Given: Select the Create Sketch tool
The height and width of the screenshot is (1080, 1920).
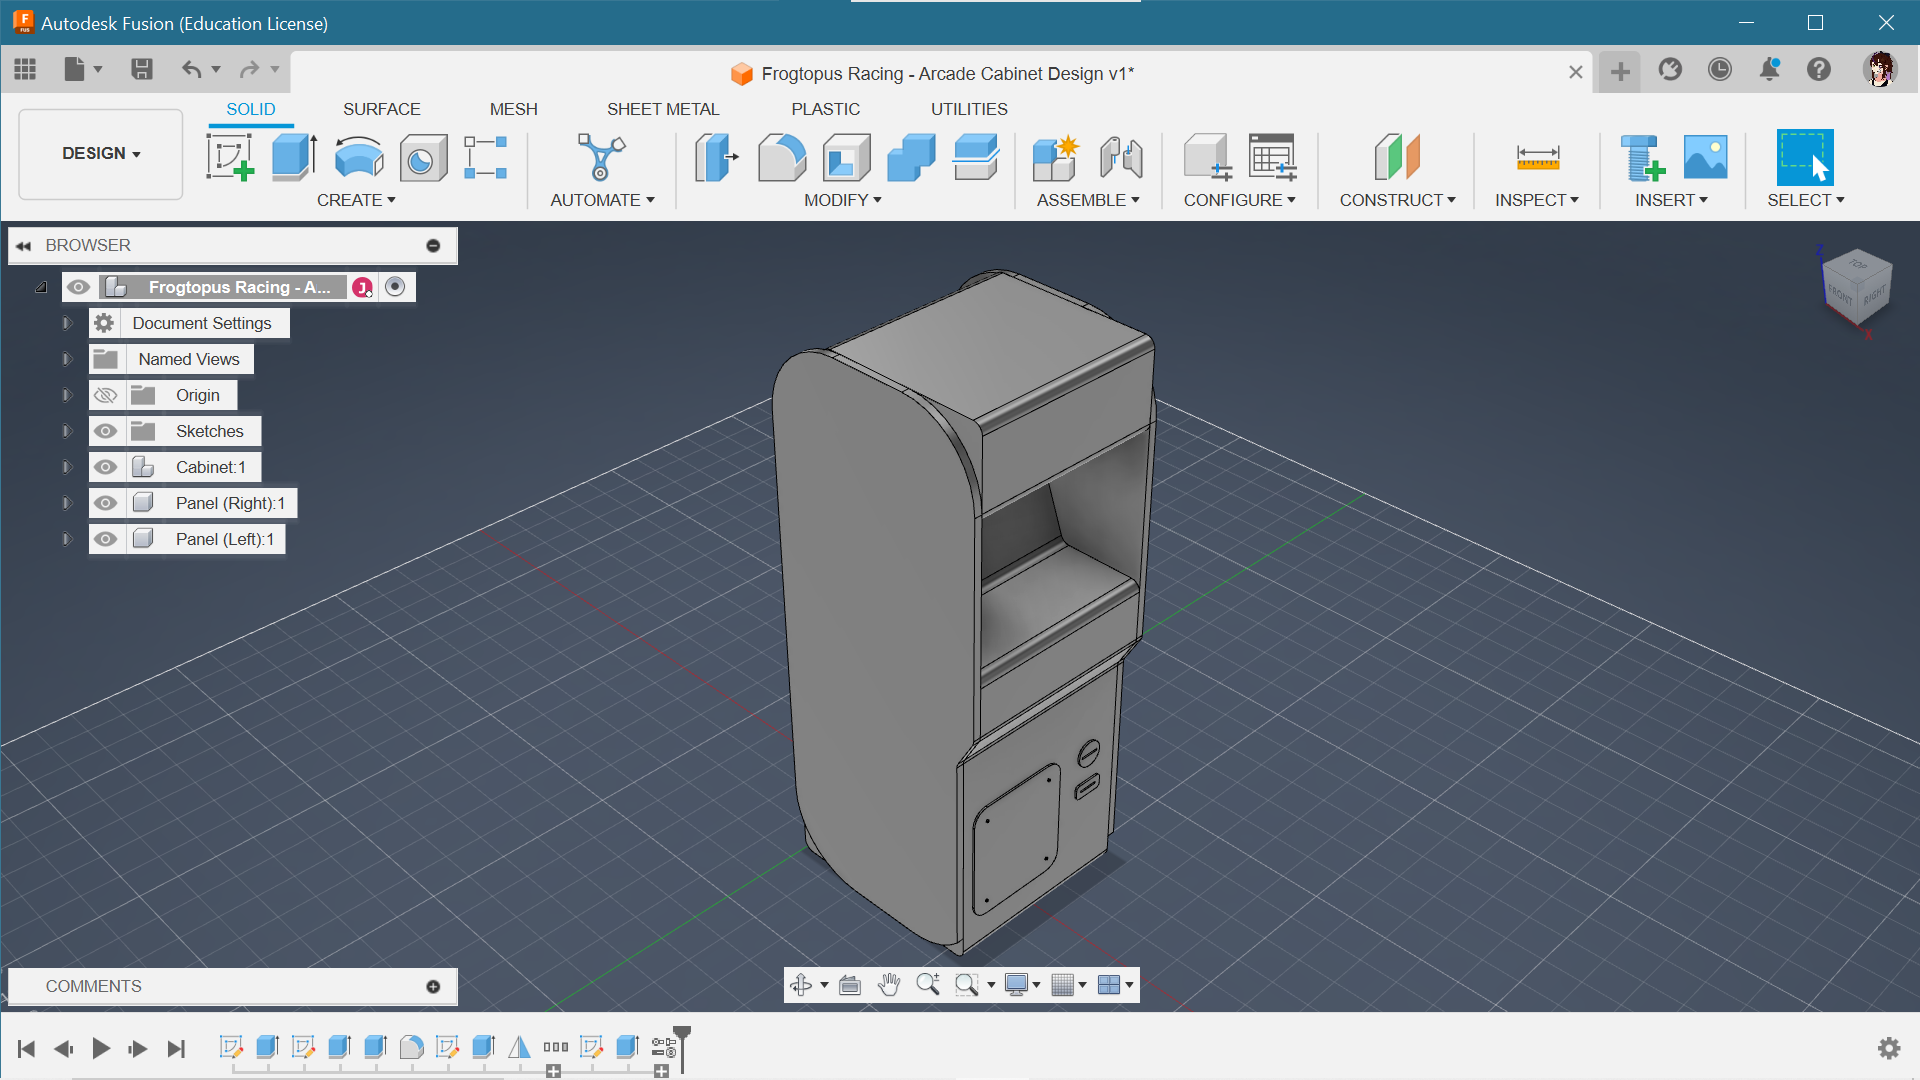Looking at the screenshot, I should [x=230, y=158].
